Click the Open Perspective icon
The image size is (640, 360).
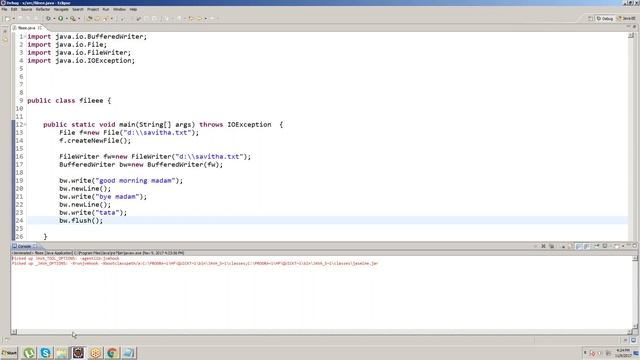[590, 18]
